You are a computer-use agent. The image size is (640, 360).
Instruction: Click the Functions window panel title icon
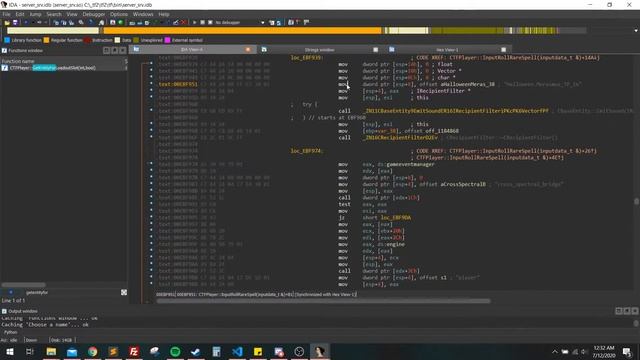[x=4, y=51]
